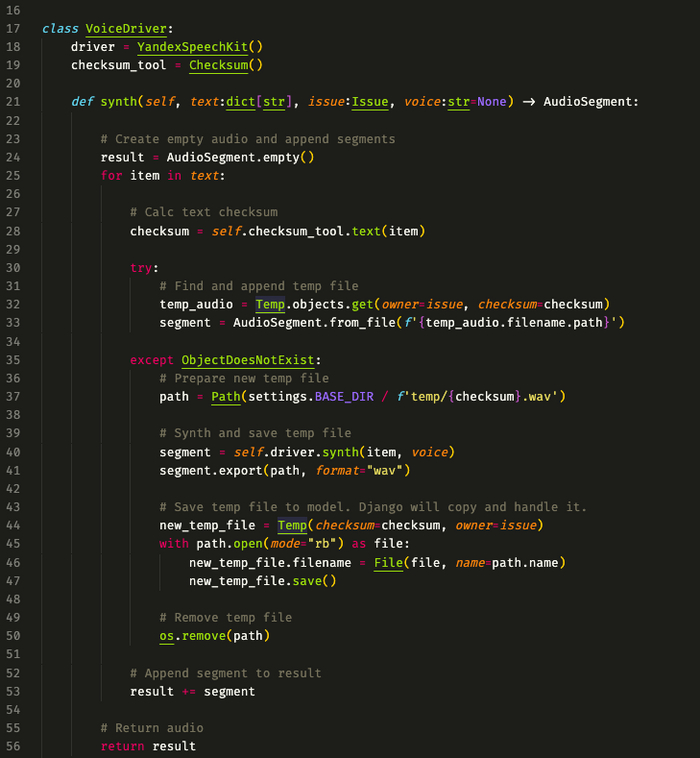Click the synth method name in its definition

[119, 102]
